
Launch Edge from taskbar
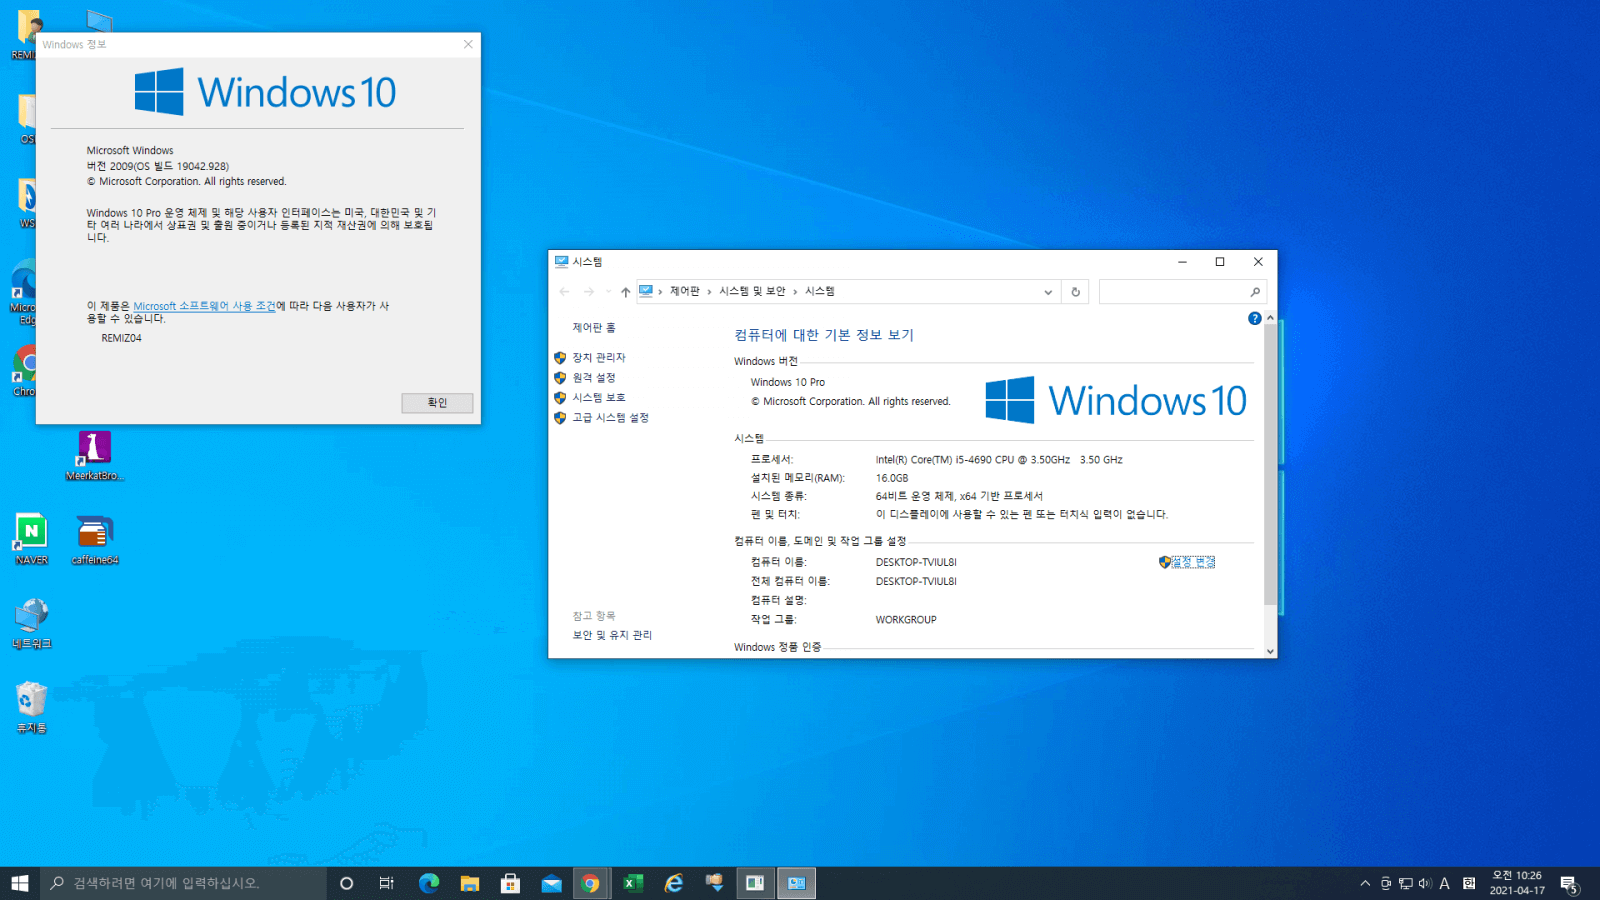(429, 883)
